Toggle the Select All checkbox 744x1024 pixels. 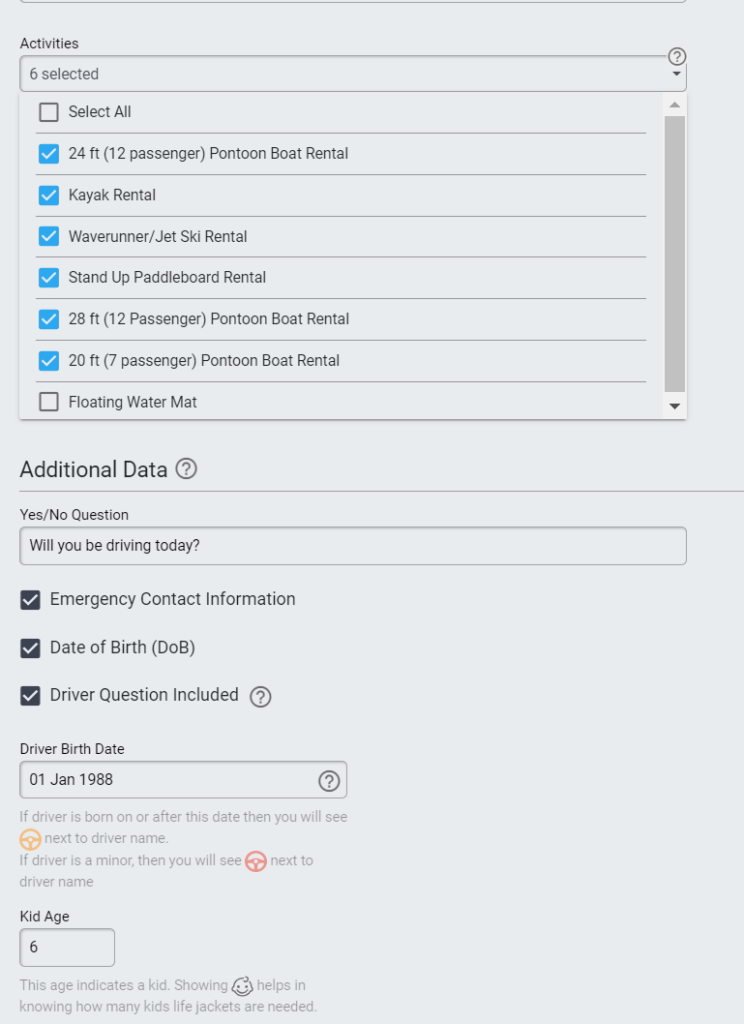(49, 112)
